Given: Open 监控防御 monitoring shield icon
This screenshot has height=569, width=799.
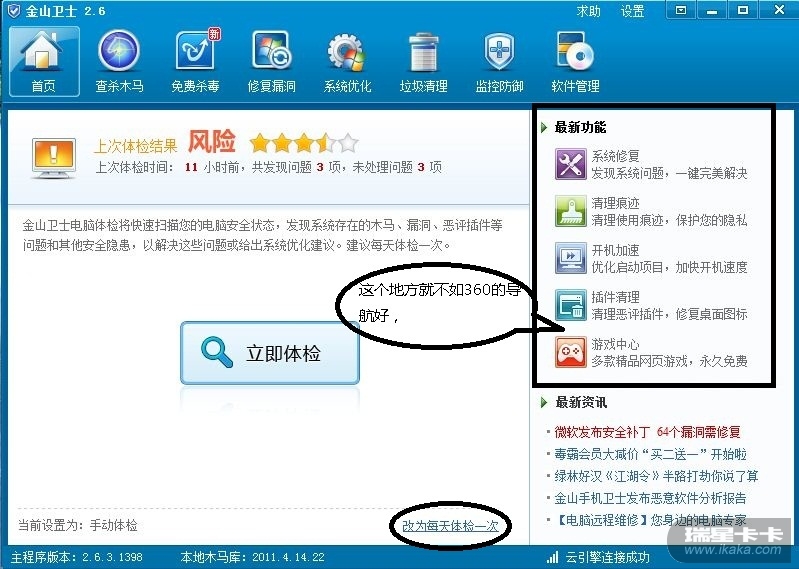Looking at the screenshot, I should (x=499, y=52).
